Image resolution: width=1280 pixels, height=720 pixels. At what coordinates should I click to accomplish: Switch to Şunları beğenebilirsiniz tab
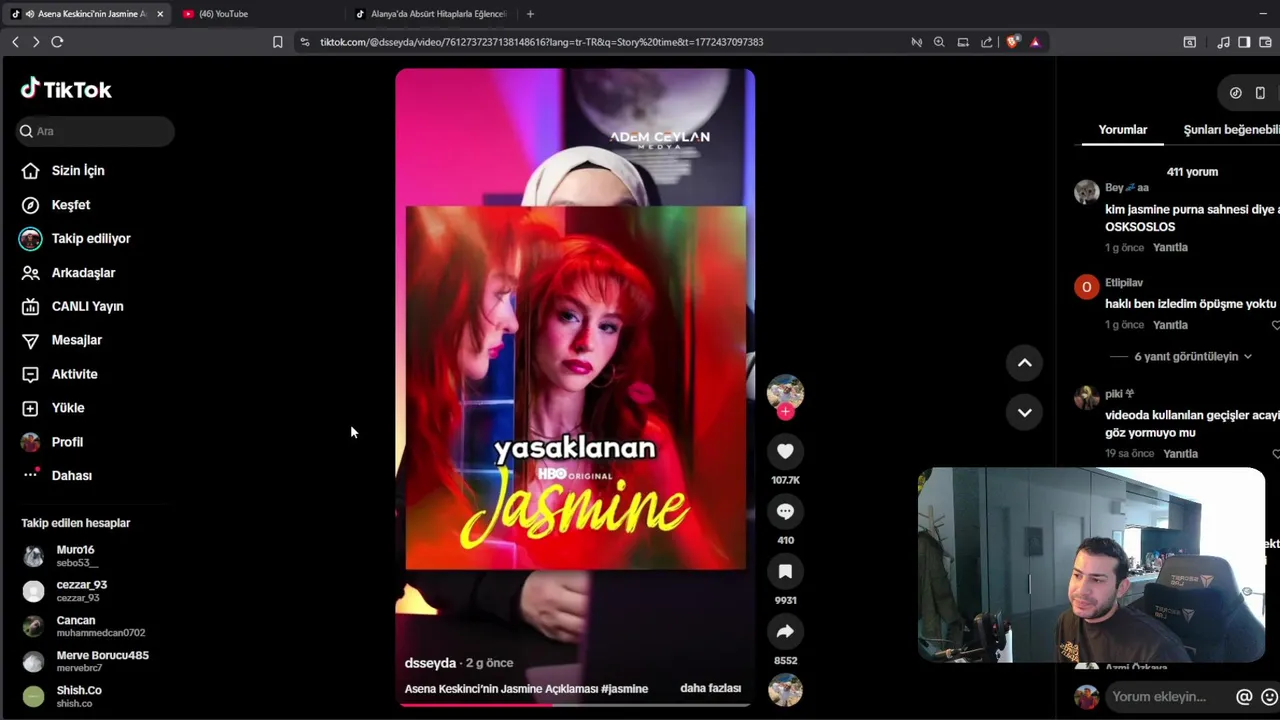click(1231, 130)
